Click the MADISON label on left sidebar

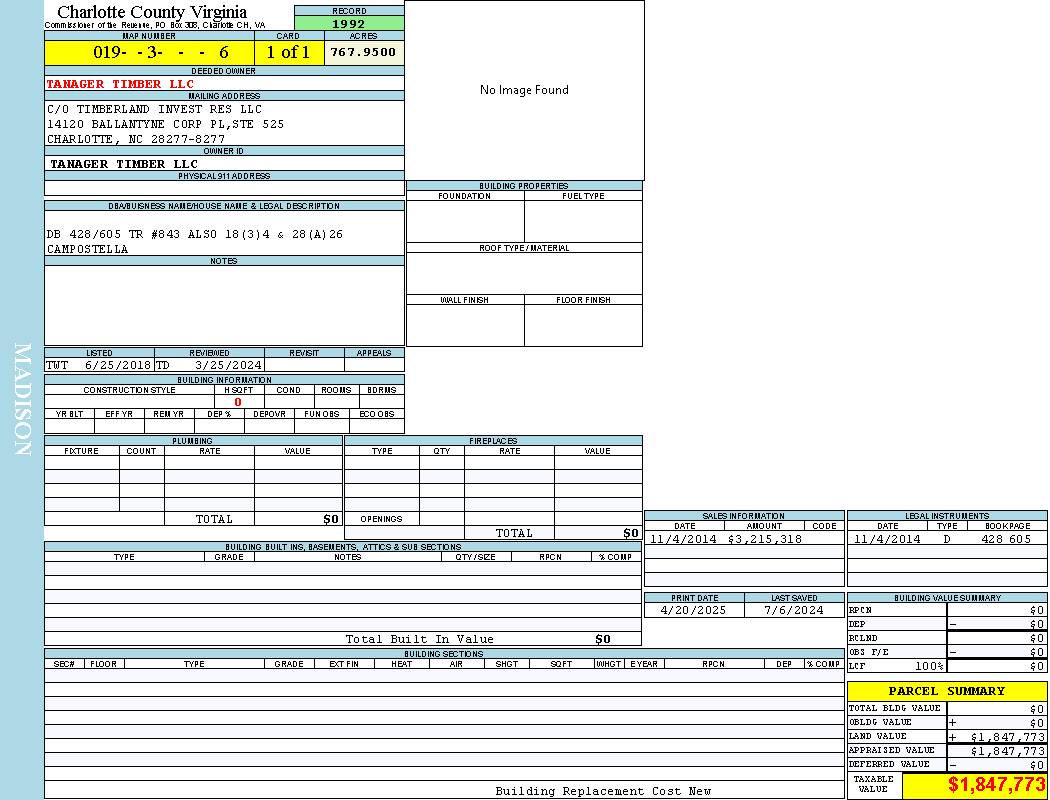click(22, 400)
